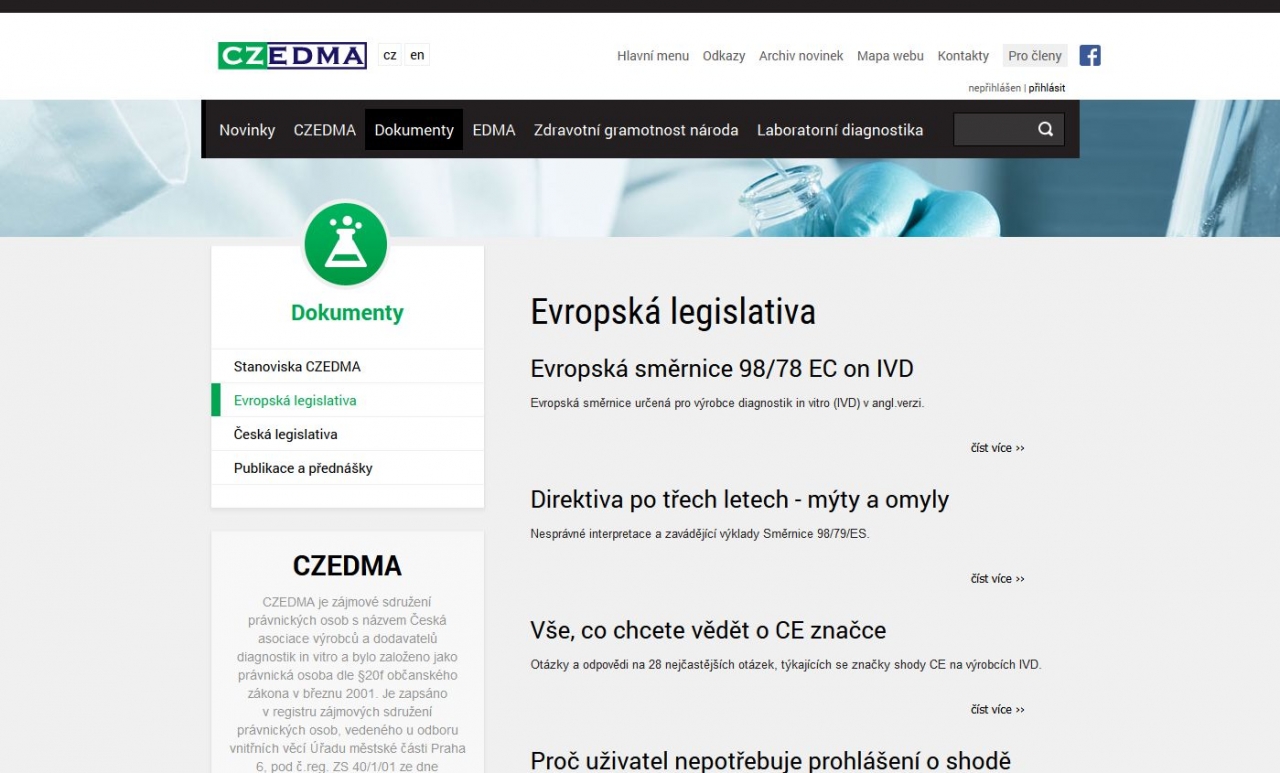1280x773 pixels.
Task: Open article Evropská směrnice 98/78 EC on IVD
Action: tap(722, 368)
